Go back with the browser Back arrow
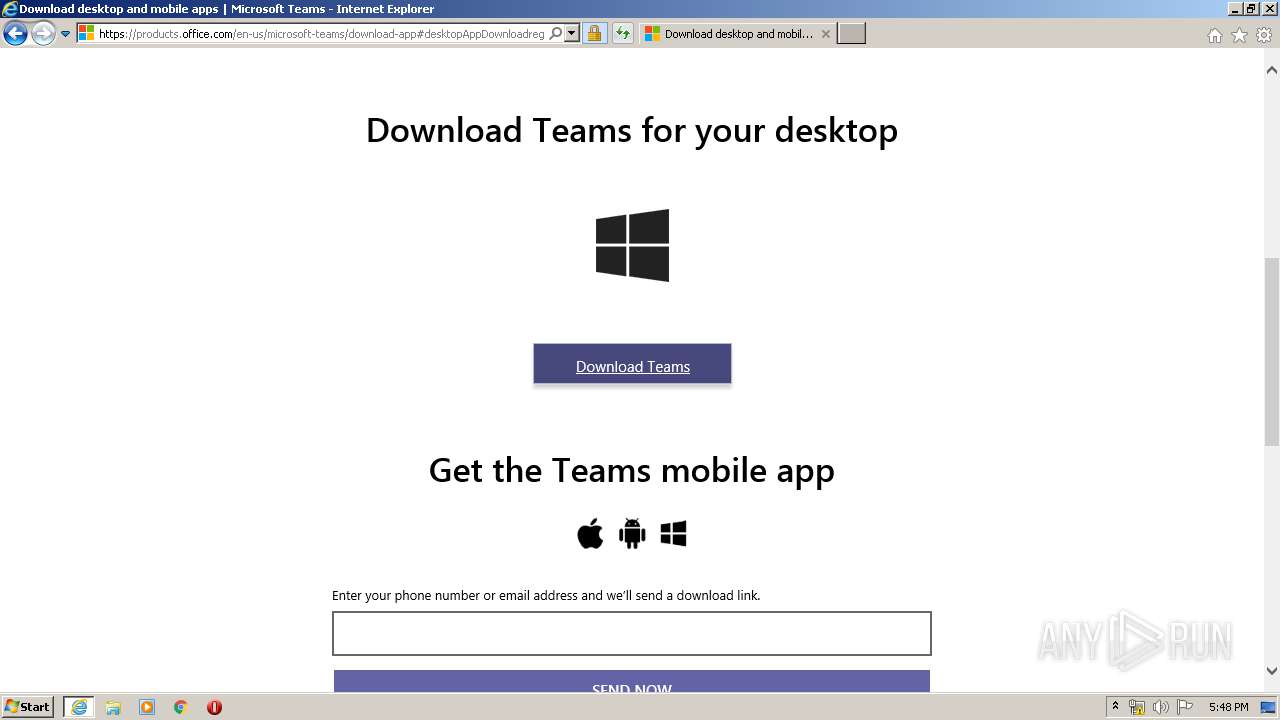Image resolution: width=1280 pixels, height=720 pixels. click(x=15, y=34)
